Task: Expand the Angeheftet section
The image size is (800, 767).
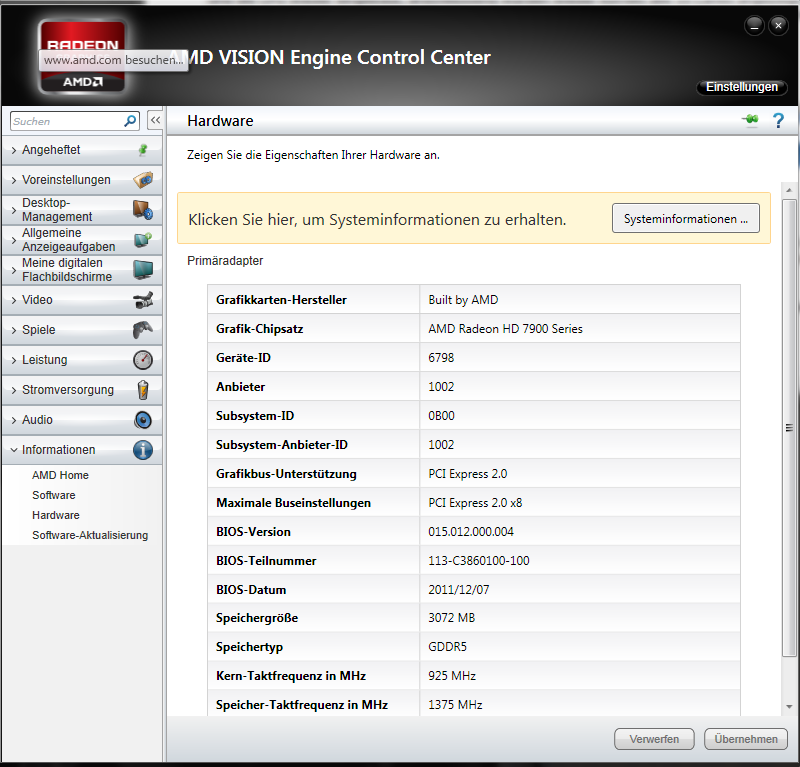Action: coord(14,150)
